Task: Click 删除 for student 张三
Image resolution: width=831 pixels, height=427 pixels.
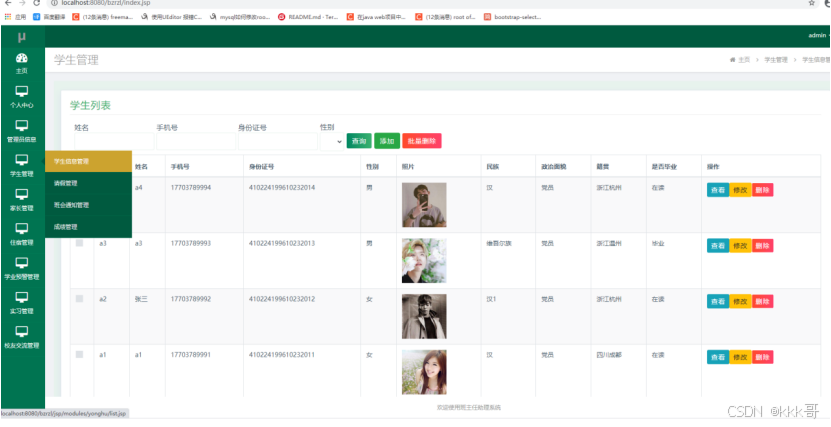Action: 763,301
